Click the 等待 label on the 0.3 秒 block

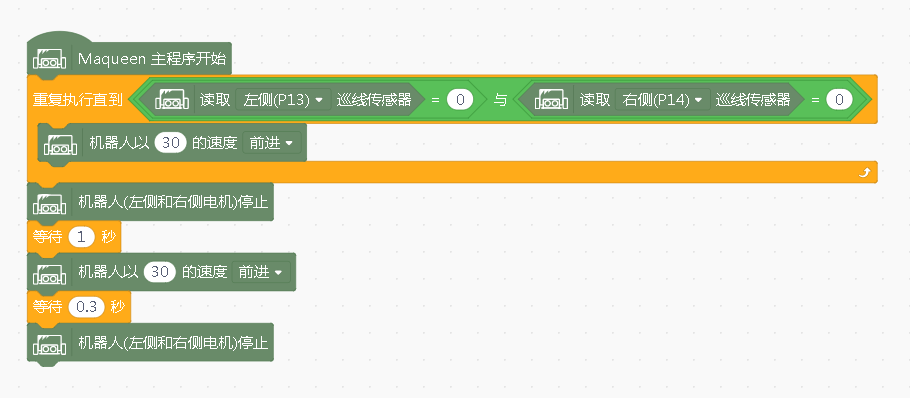pyautogui.click(x=48, y=307)
